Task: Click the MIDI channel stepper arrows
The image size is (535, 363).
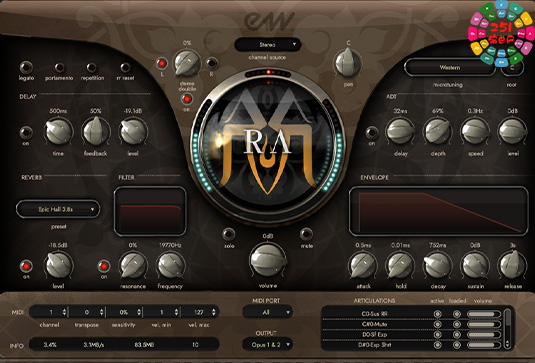Action: coord(64,312)
